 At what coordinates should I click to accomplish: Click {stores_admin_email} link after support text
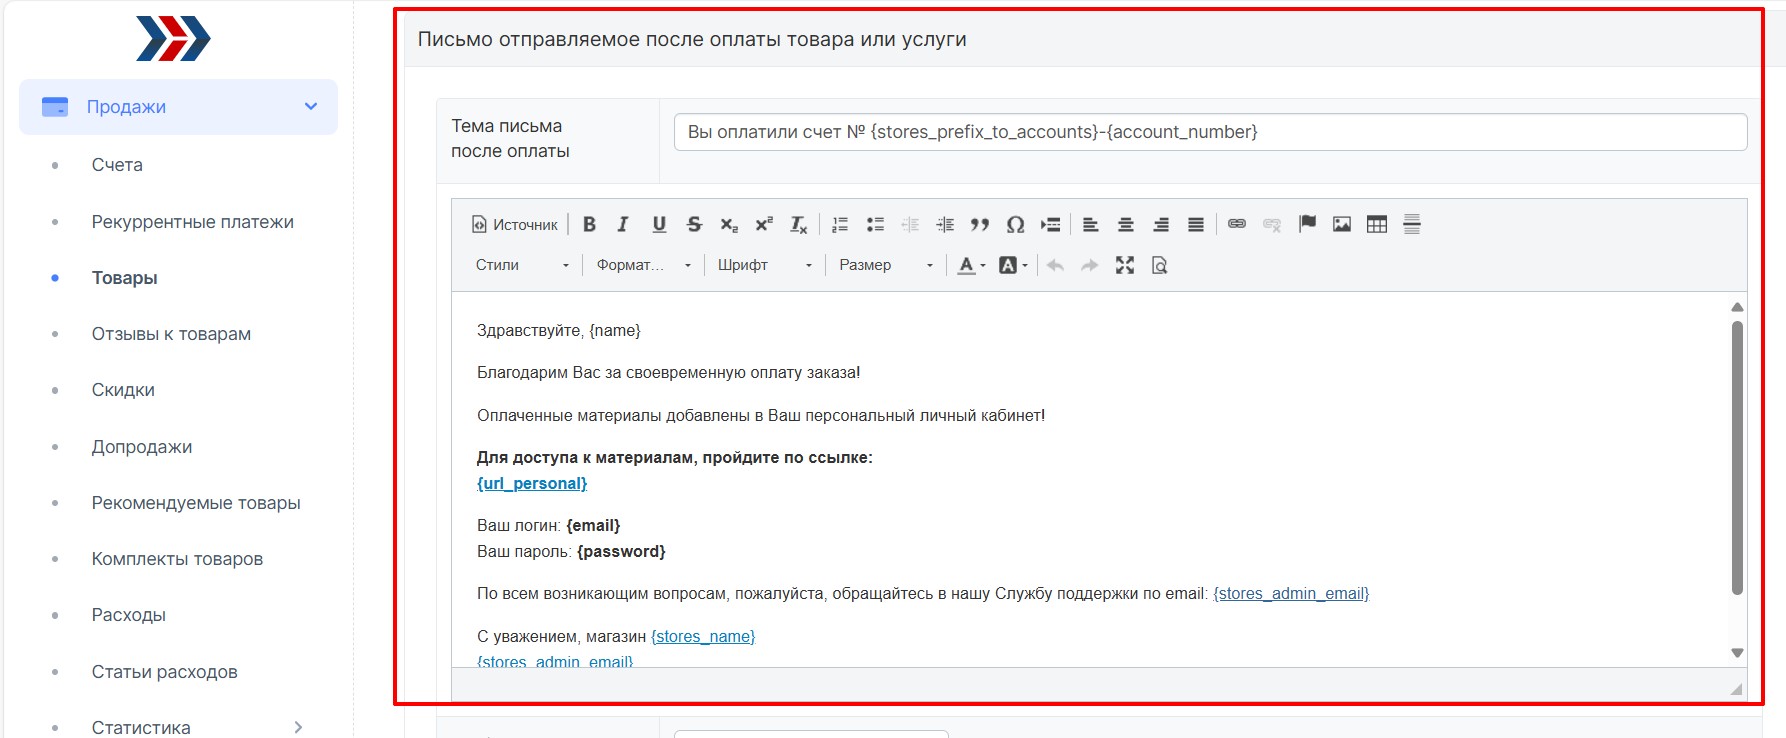tap(1291, 593)
